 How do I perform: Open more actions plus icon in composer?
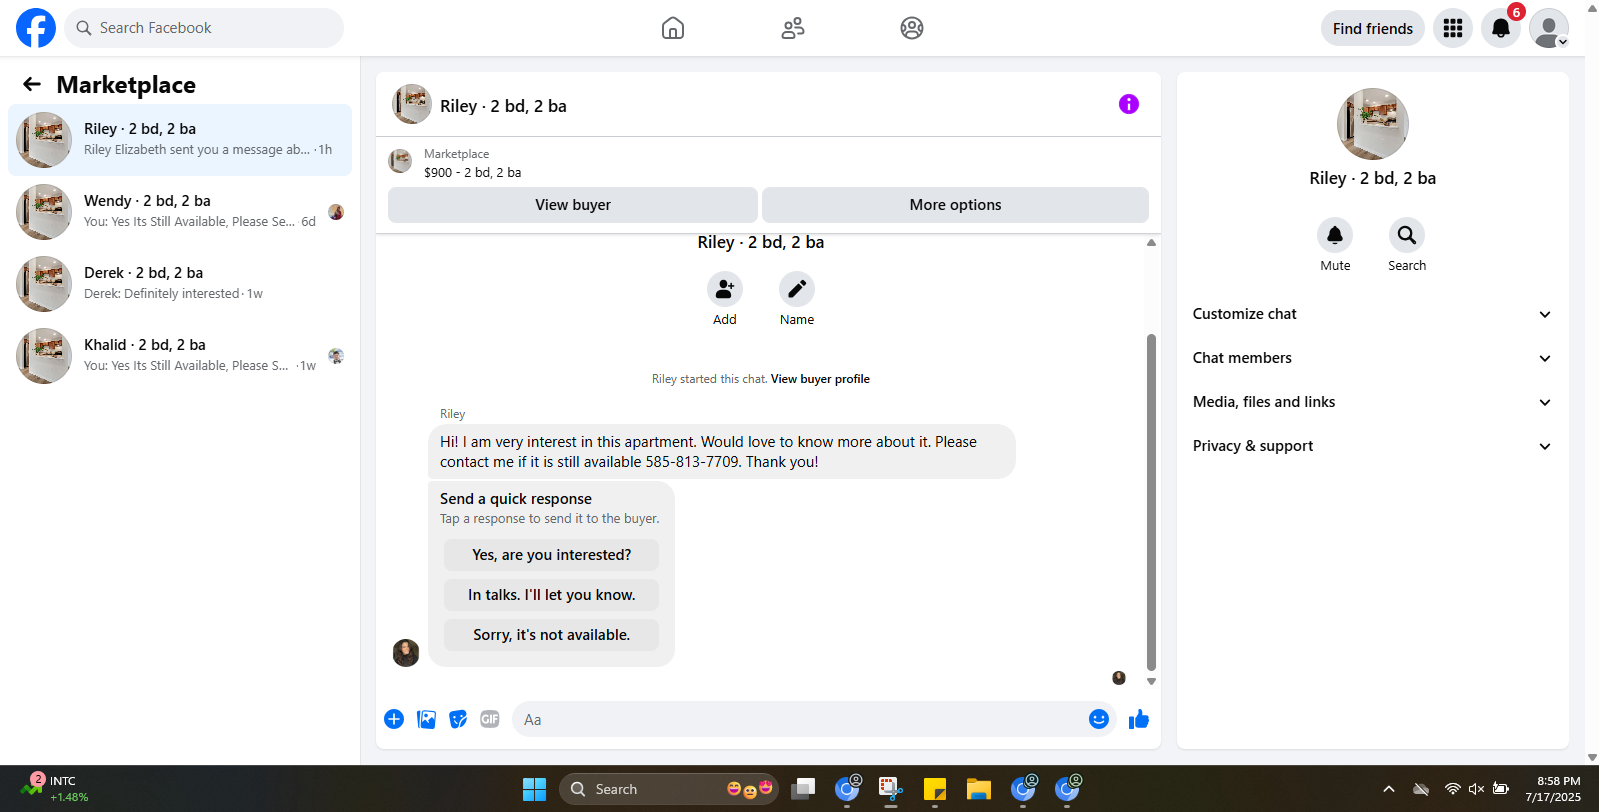(x=394, y=719)
